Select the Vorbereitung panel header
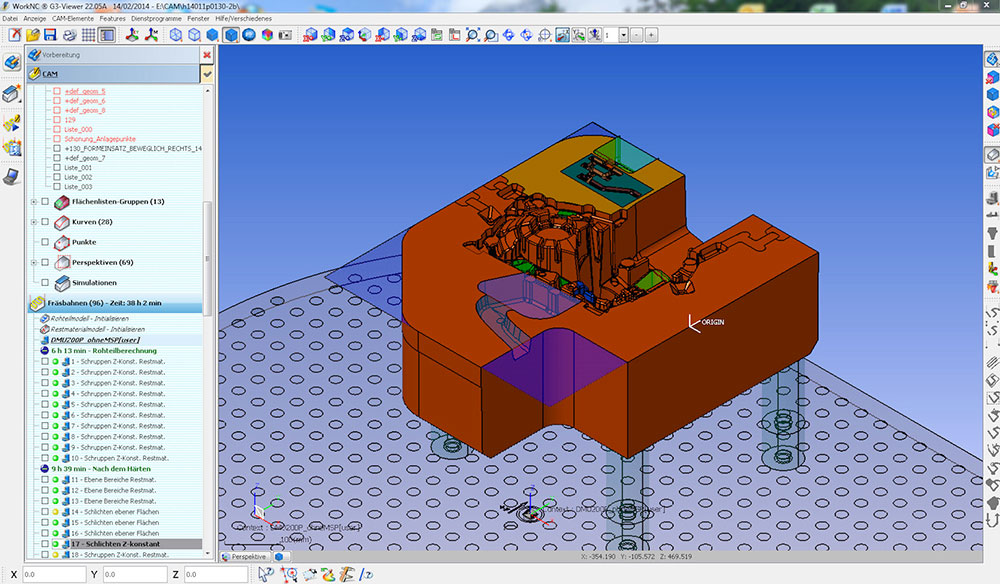1000x584 pixels. click(114, 55)
